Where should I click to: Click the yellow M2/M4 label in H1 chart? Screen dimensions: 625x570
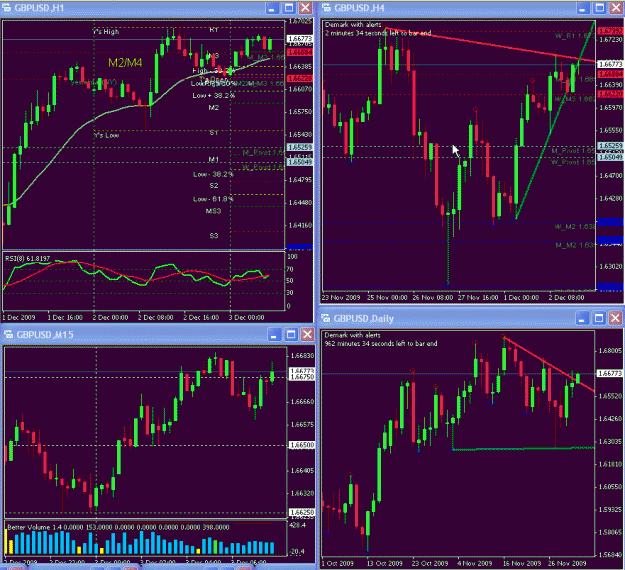coord(125,63)
